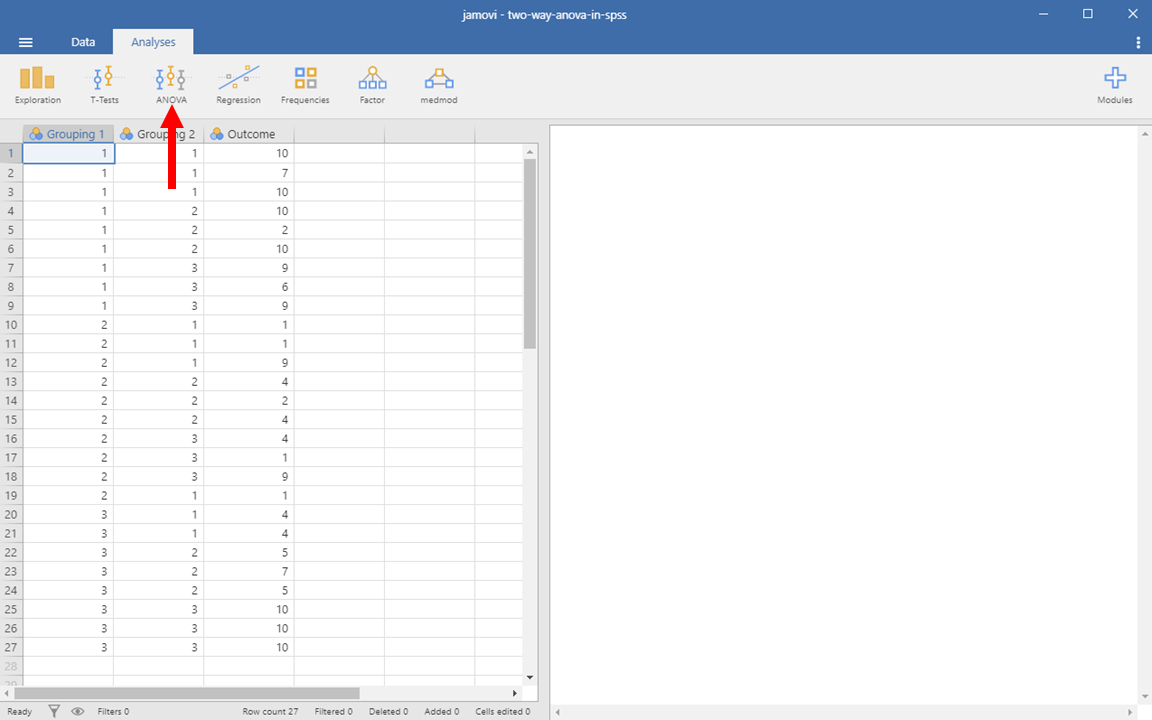1152x720 pixels.
Task: Open the Regression analysis menu
Action: pos(238,84)
